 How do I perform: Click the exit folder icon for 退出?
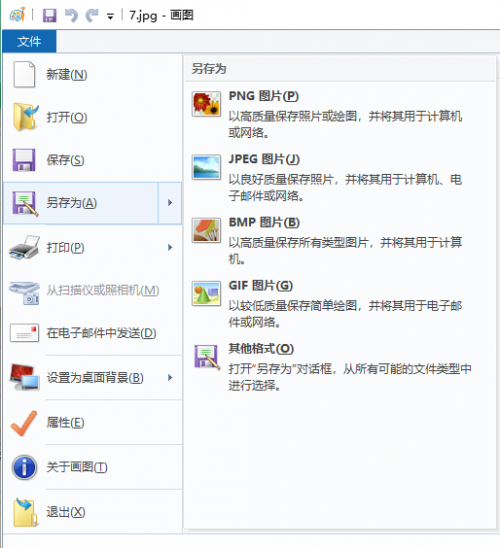[x=25, y=512]
